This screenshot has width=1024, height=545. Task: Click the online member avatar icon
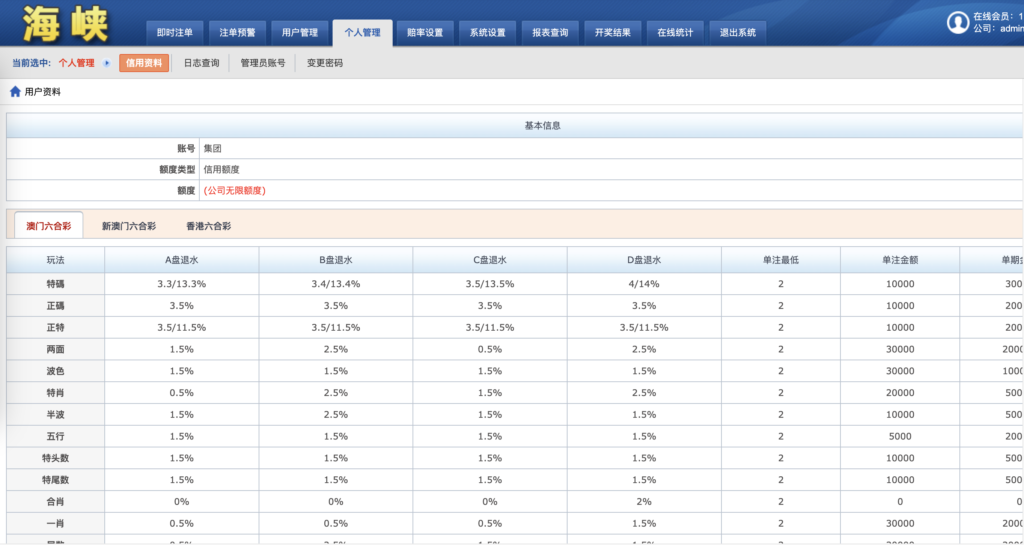958,22
